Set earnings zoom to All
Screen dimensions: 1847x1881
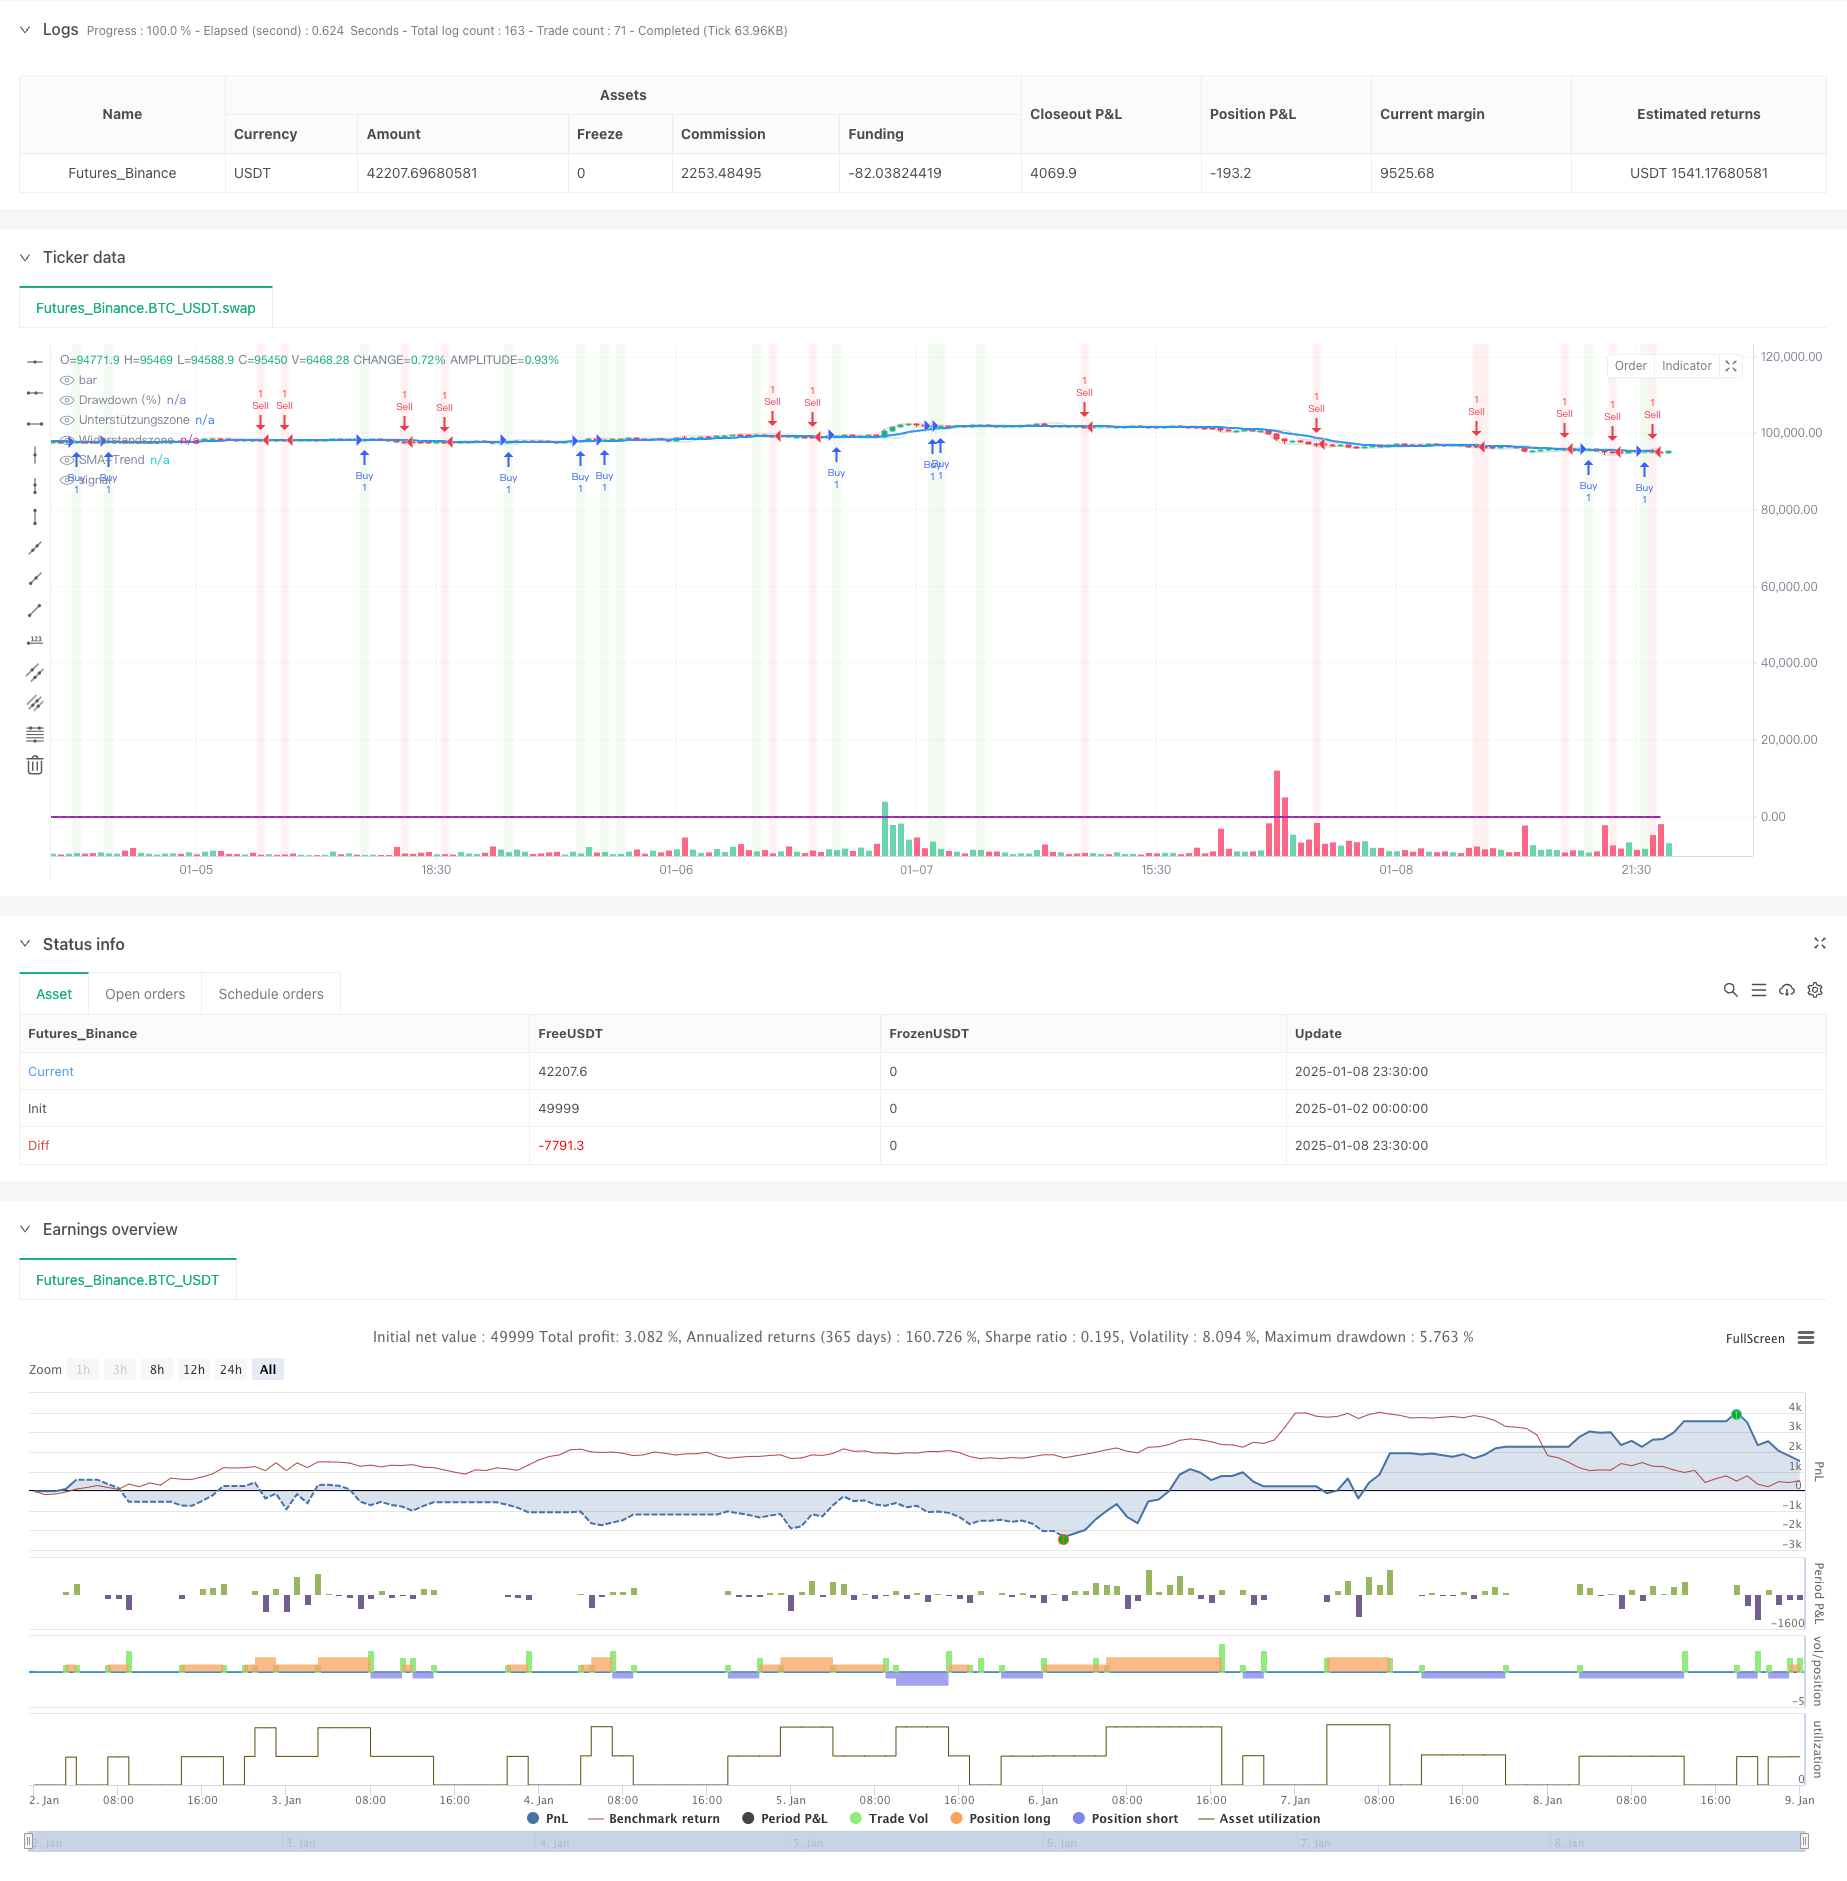tap(268, 1369)
